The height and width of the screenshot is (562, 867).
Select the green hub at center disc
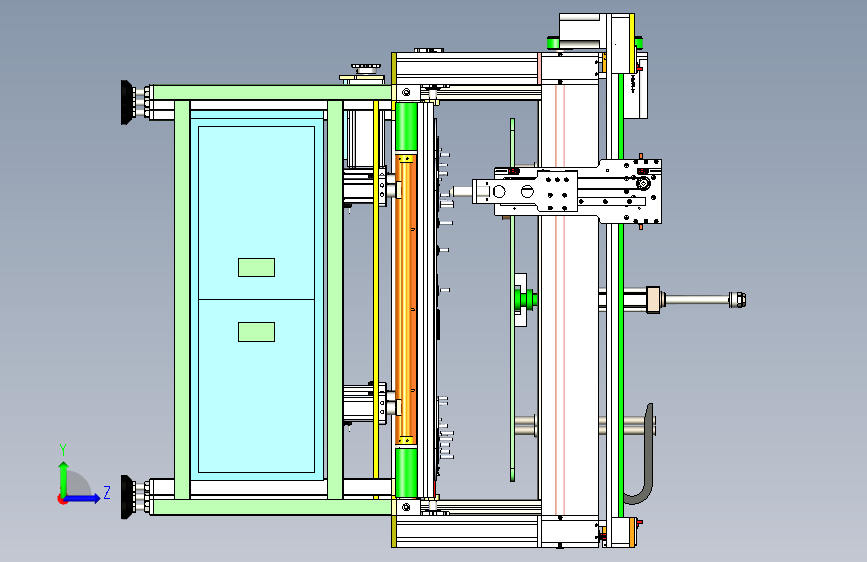[525, 299]
